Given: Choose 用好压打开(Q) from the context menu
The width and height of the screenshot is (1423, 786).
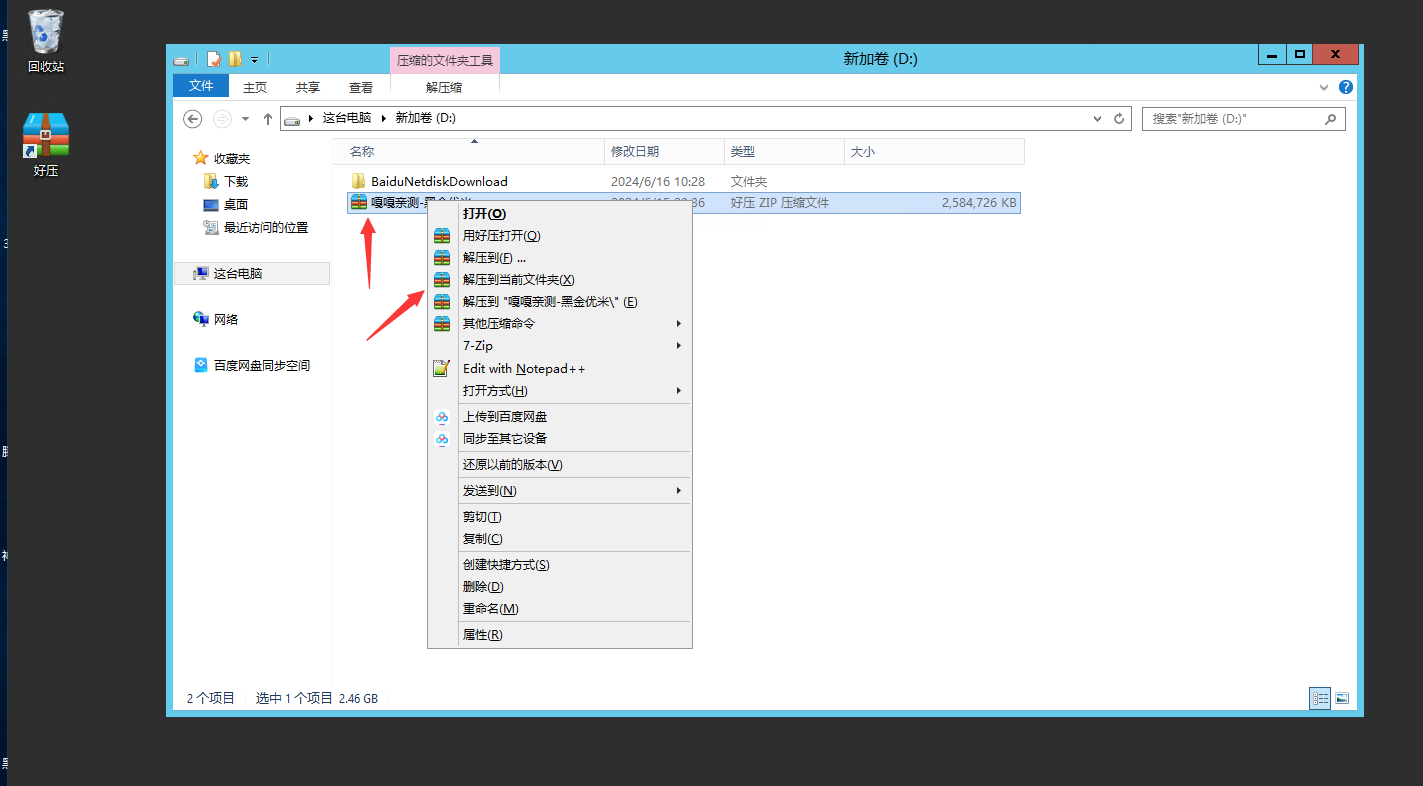Looking at the screenshot, I should (560, 235).
